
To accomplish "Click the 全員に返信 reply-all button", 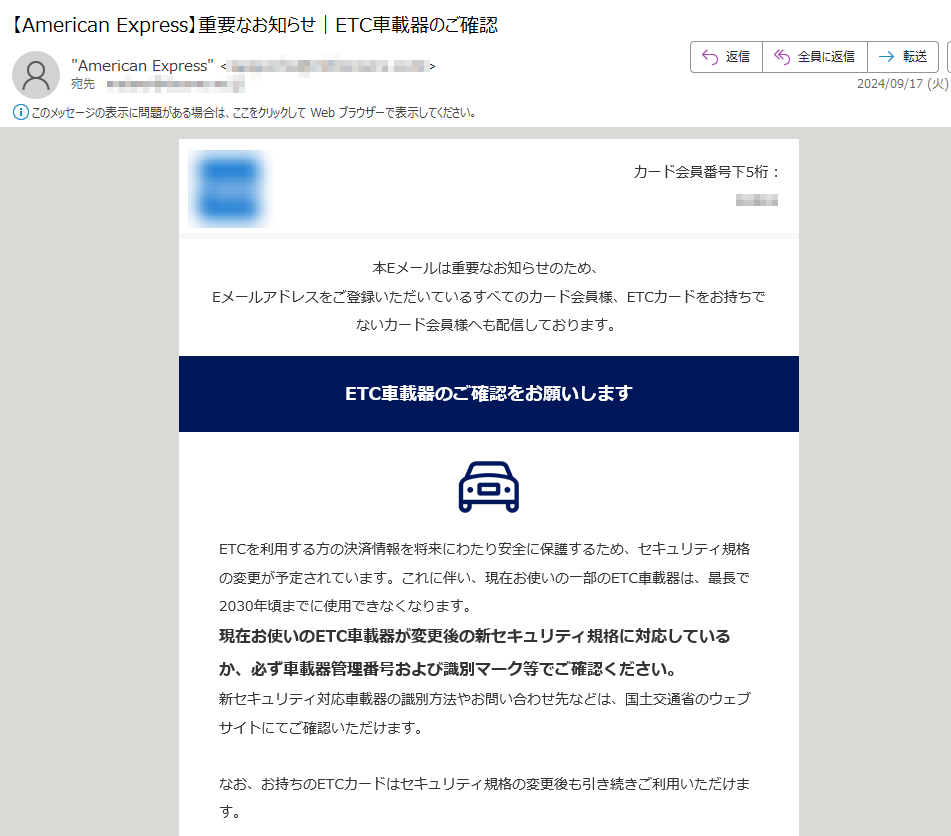I will tap(815, 57).
